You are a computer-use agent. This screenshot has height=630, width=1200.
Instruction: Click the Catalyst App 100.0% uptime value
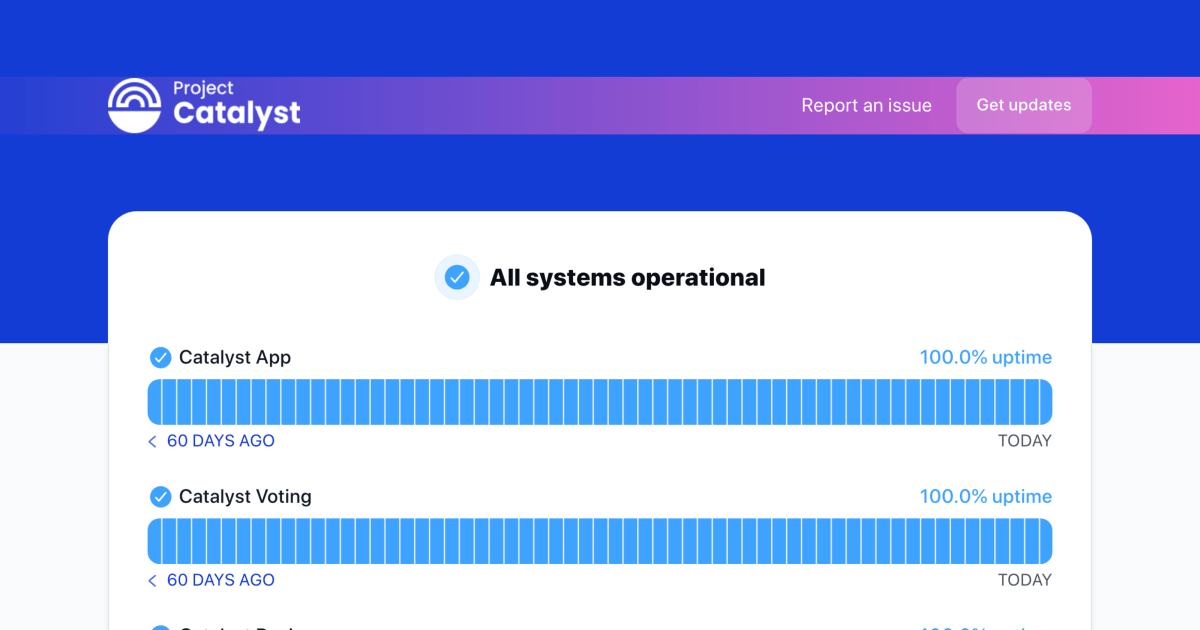pos(986,357)
